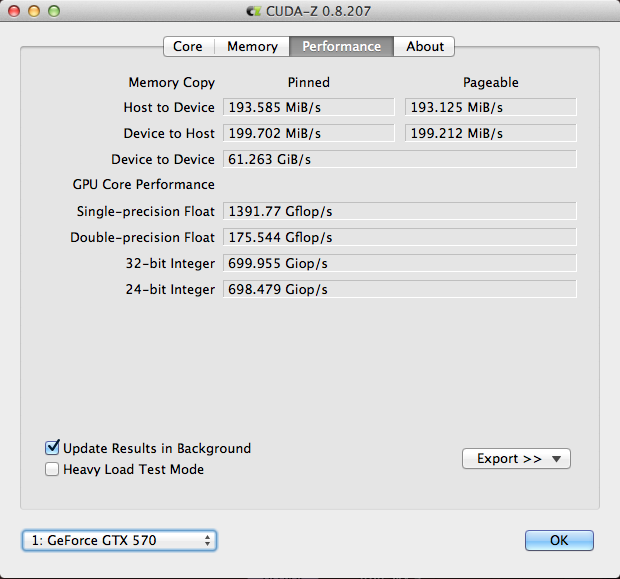This screenshot has height=579, width=620.
Task: Click the Device to Device 61.263 GiB/s field
Action: [x=400, y=159]
